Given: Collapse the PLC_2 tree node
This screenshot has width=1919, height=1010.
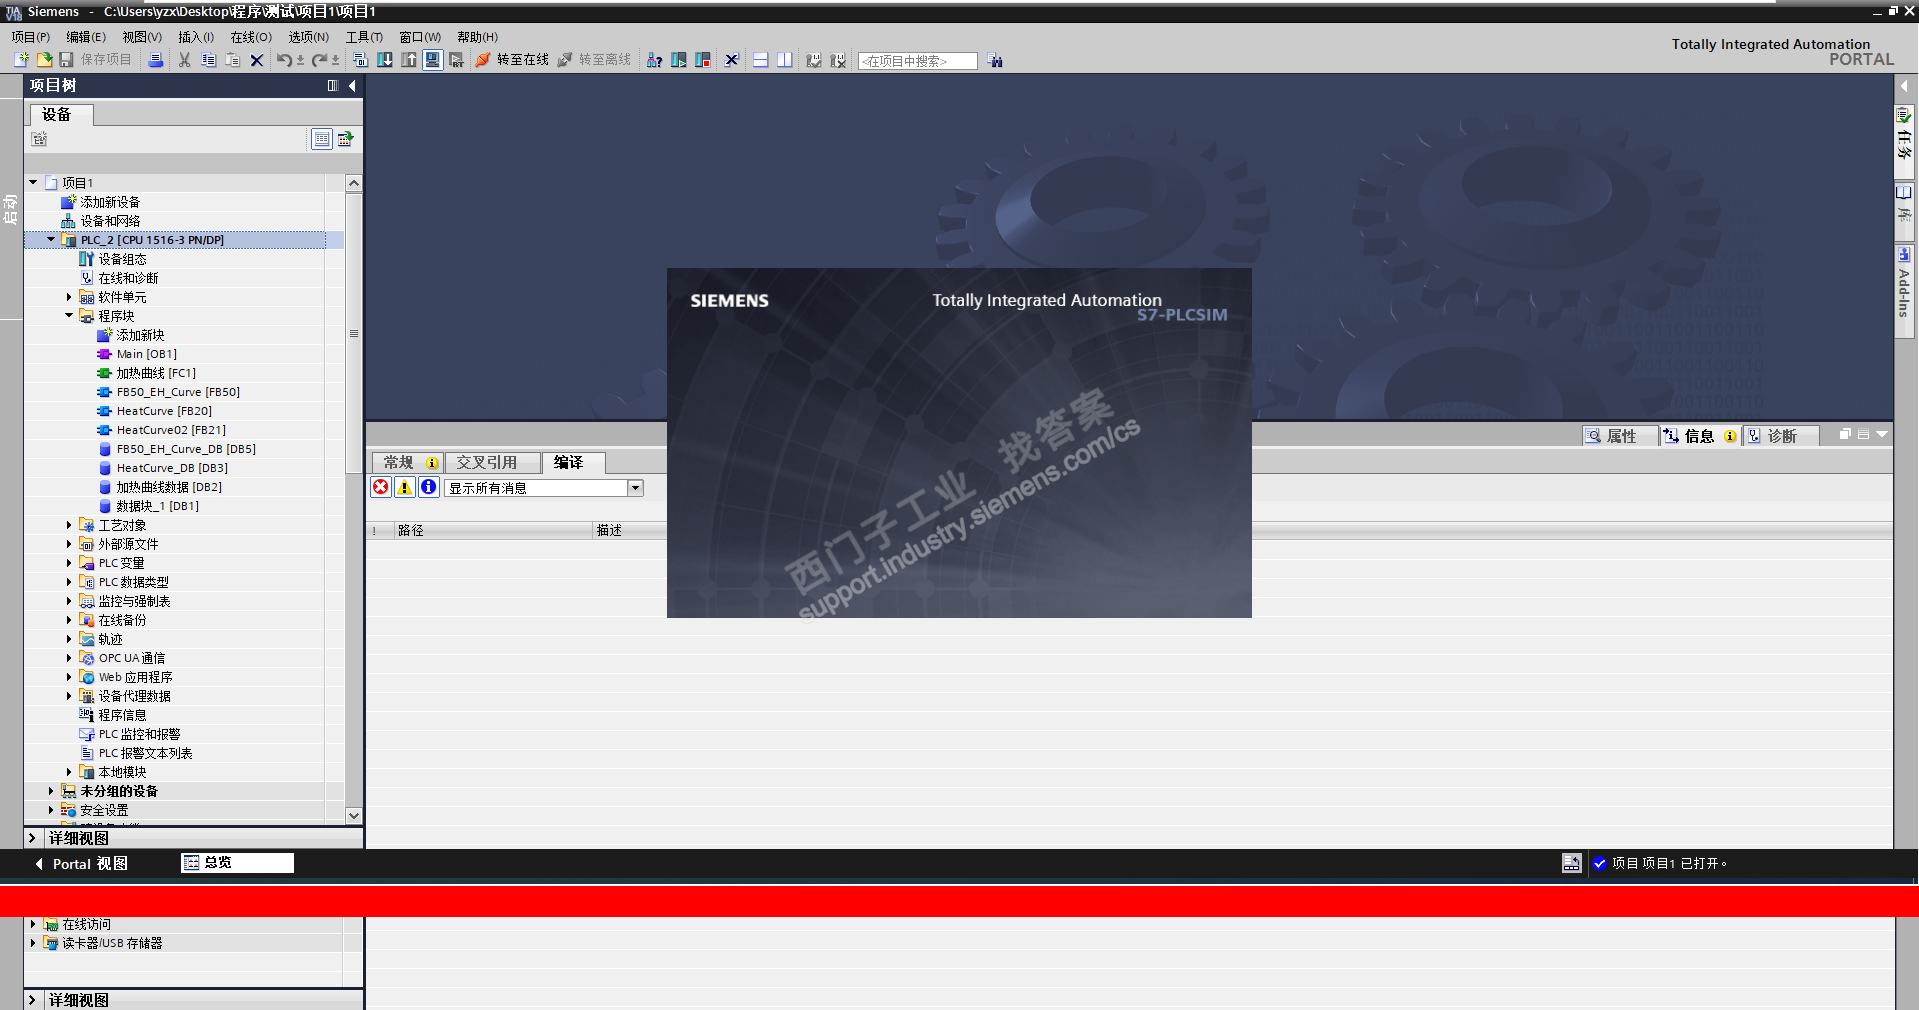Looking at the screenshot, I should coord(51,240).
